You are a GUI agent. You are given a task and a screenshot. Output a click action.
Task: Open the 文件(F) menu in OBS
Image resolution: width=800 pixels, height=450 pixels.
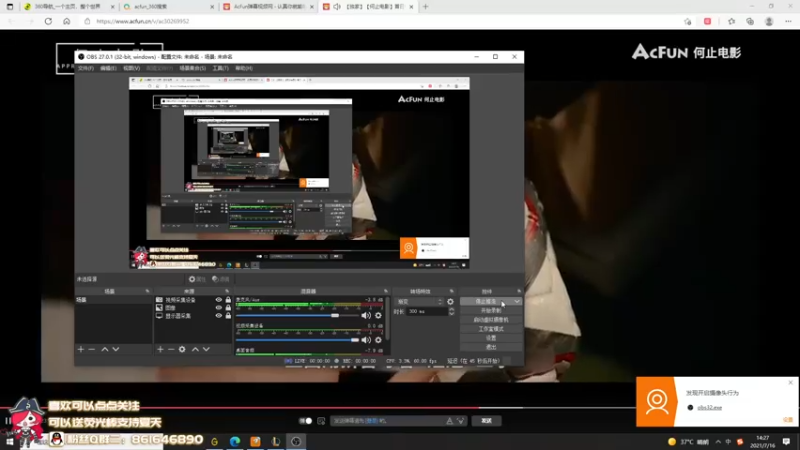click(85, 68)
